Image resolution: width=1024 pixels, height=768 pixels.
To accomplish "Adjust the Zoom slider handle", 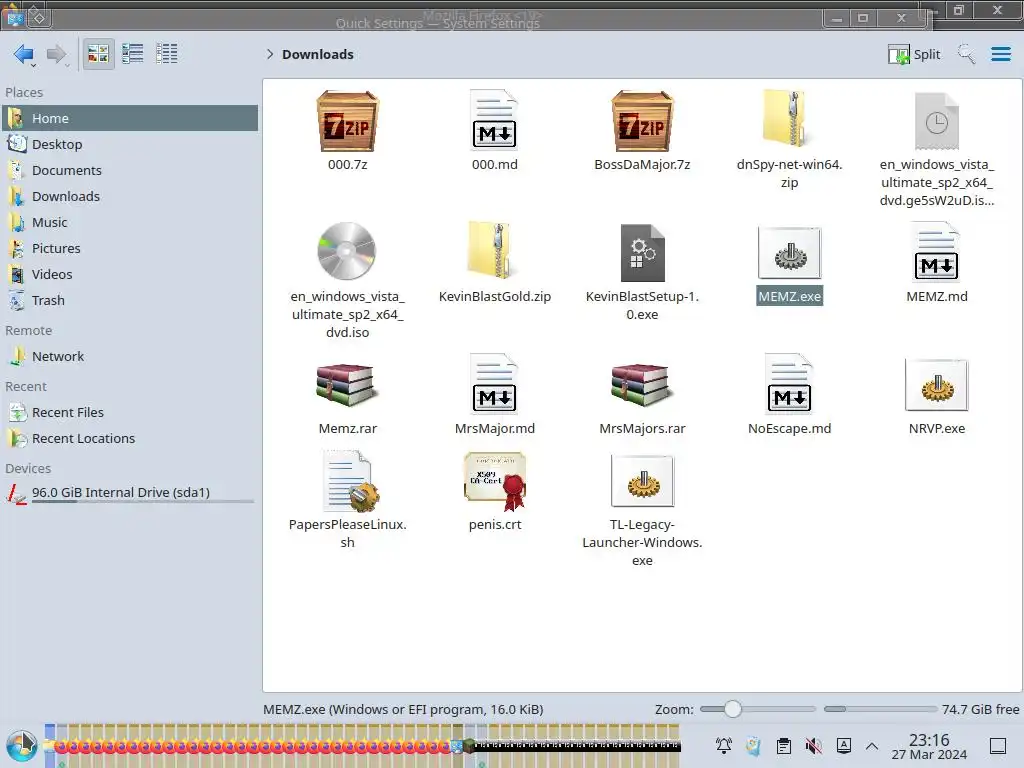I will point(733,709).
